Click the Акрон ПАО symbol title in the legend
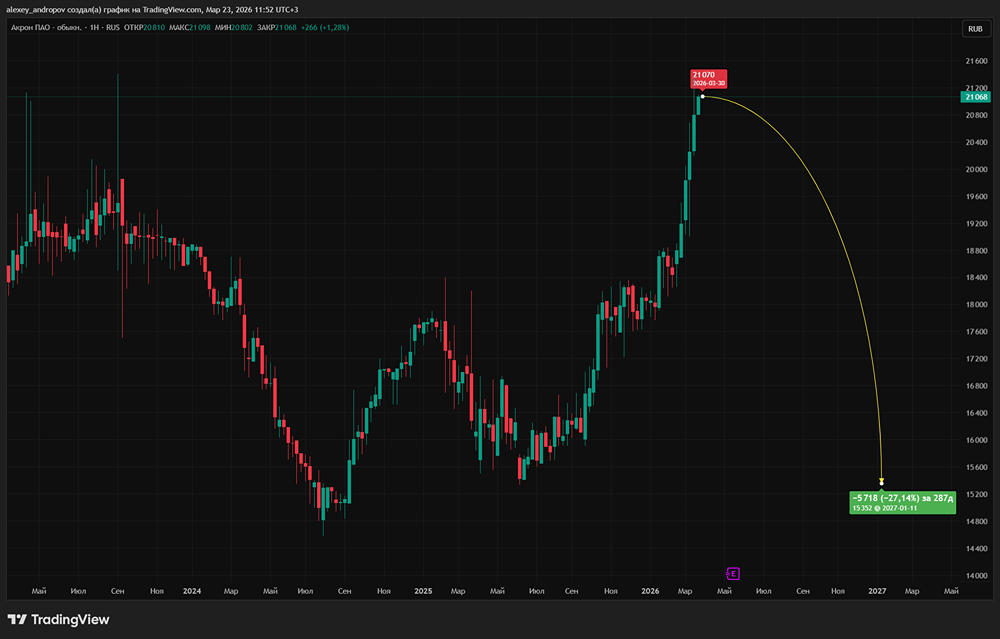Screen dimensions: 1000x639 (46, 27)
